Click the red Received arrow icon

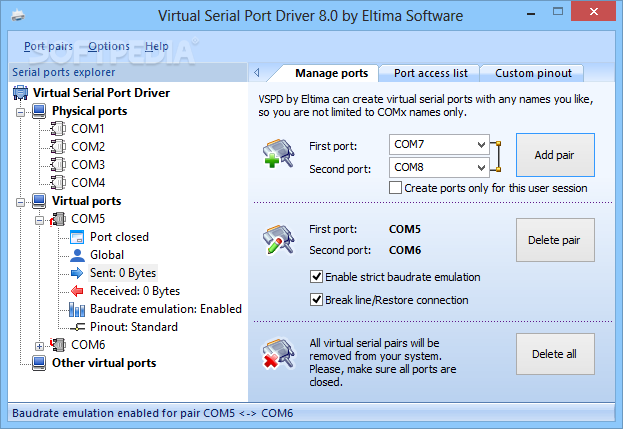pyautogui.click(x=77, y=291)
